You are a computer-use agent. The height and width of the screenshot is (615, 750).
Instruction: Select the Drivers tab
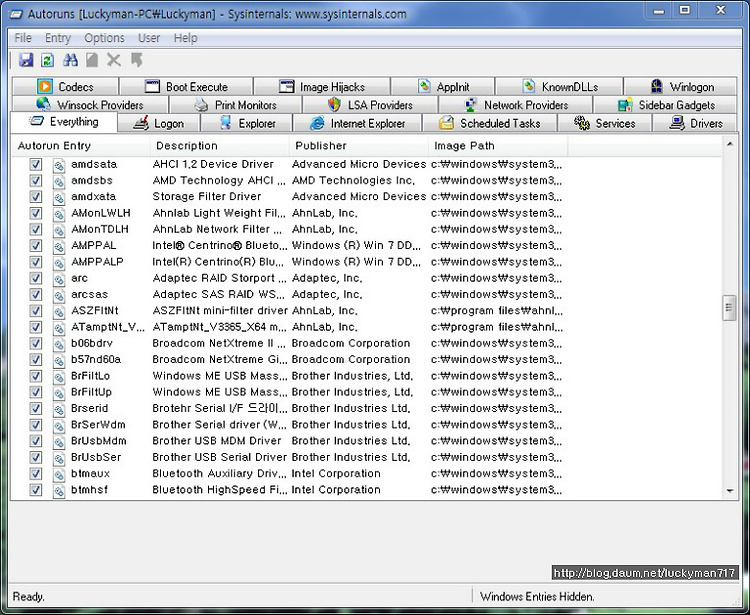(x=695, y=123)
